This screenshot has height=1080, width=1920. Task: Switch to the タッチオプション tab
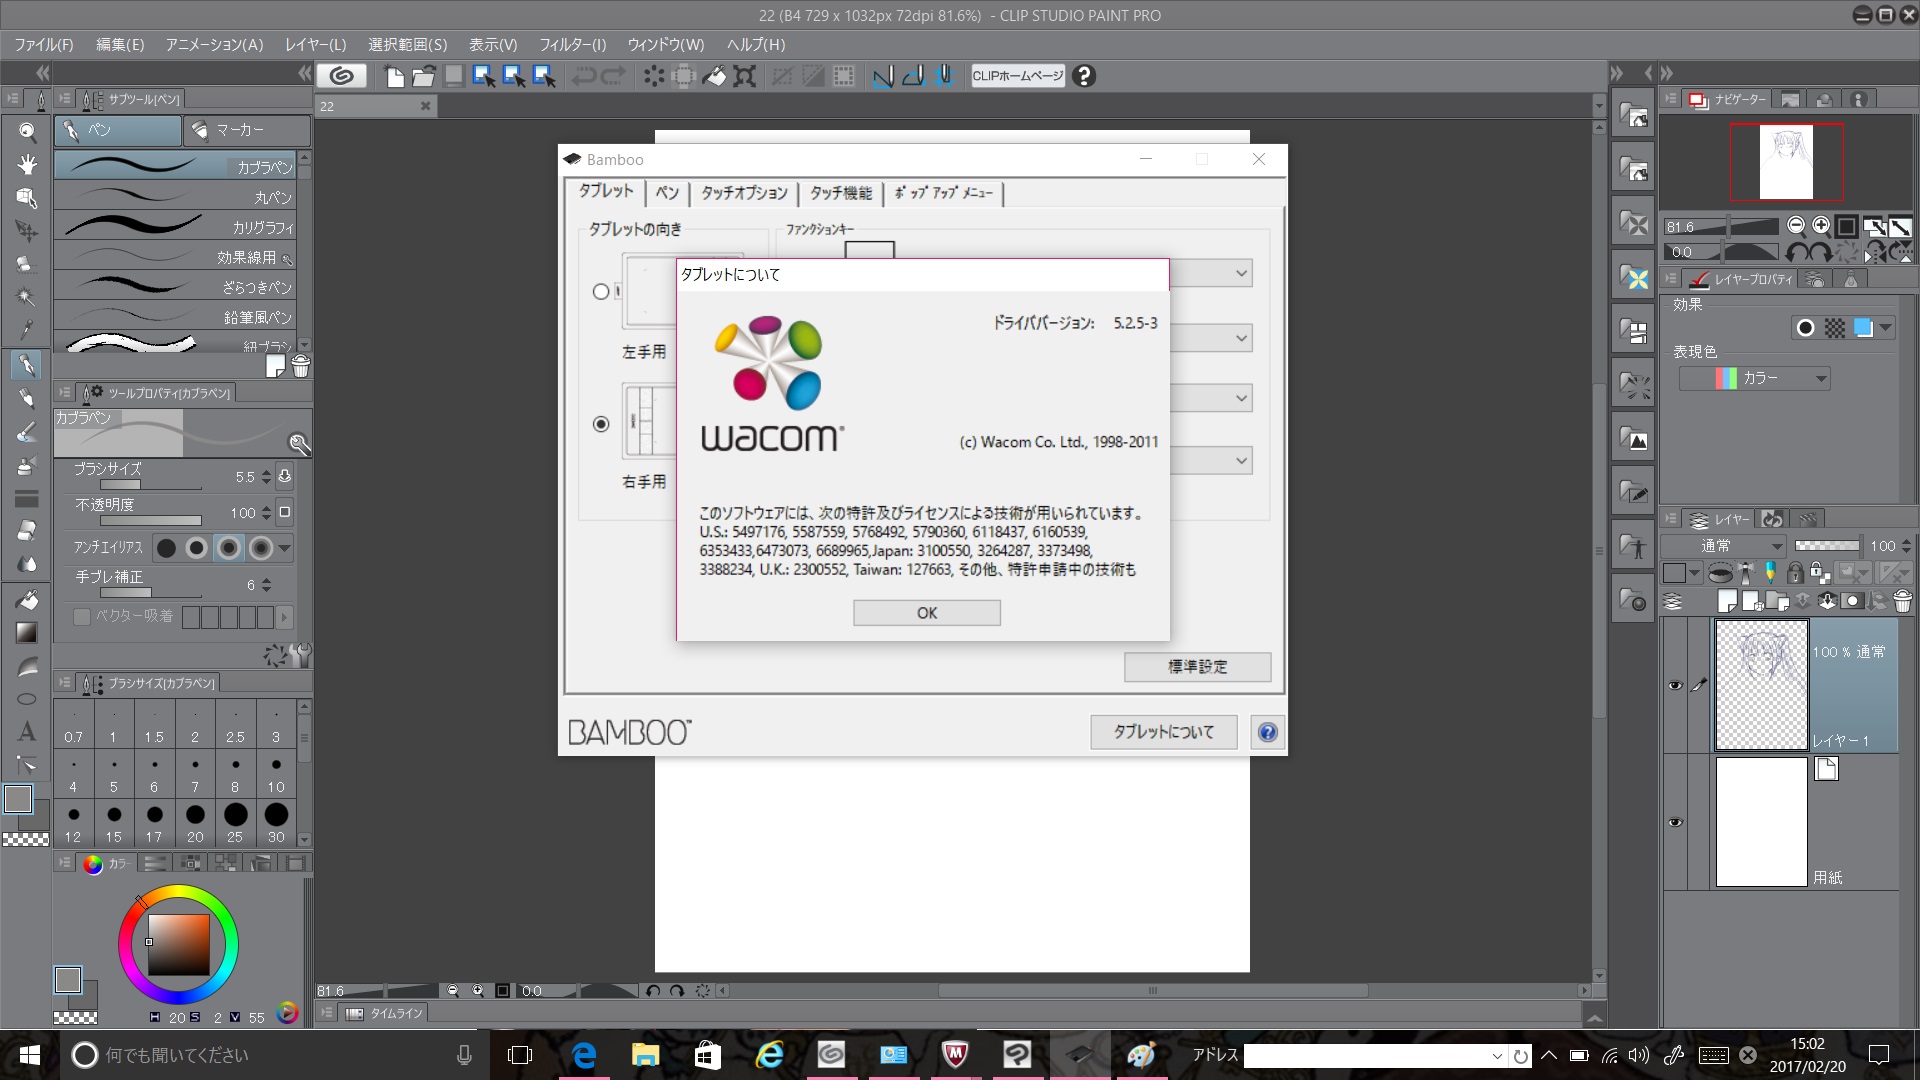[x=744, y=193]
